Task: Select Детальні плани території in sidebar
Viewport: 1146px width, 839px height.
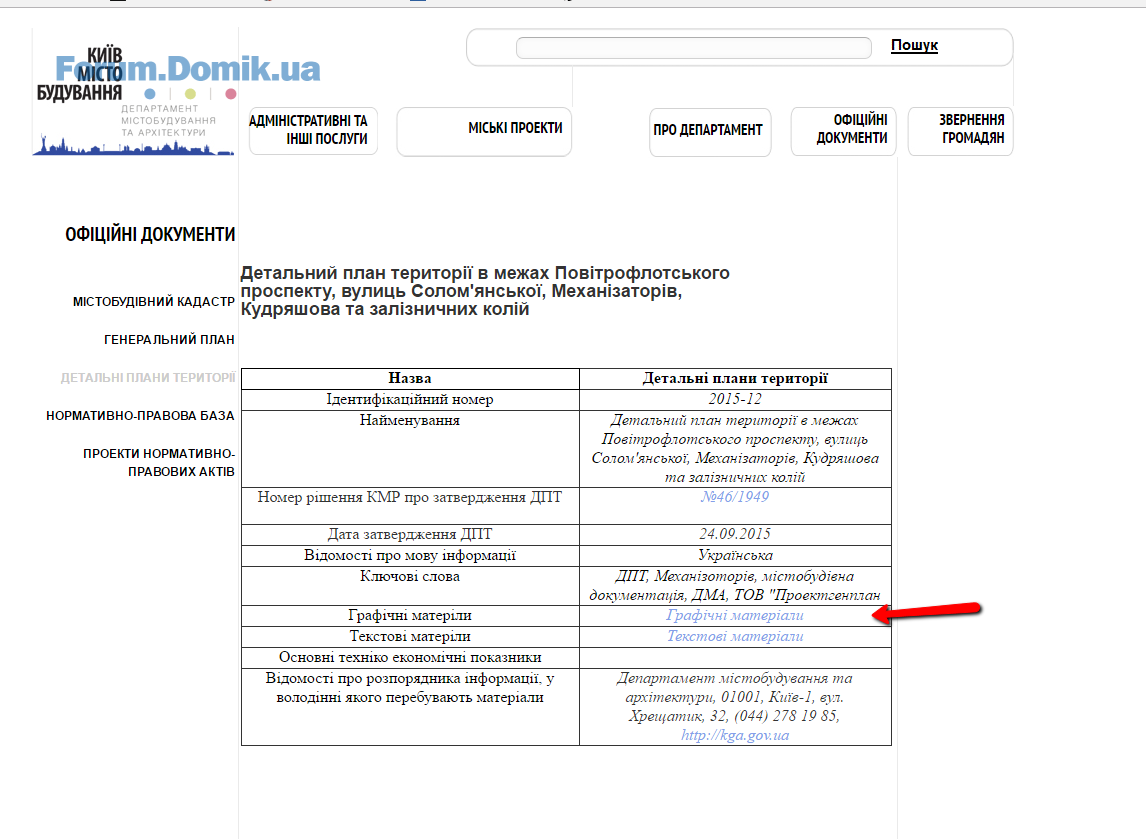Action: point(148,378)
